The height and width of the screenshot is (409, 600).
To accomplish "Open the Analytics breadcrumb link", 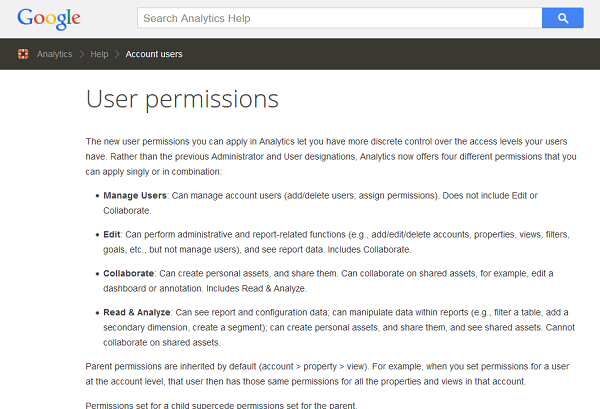I will (54, 54).
